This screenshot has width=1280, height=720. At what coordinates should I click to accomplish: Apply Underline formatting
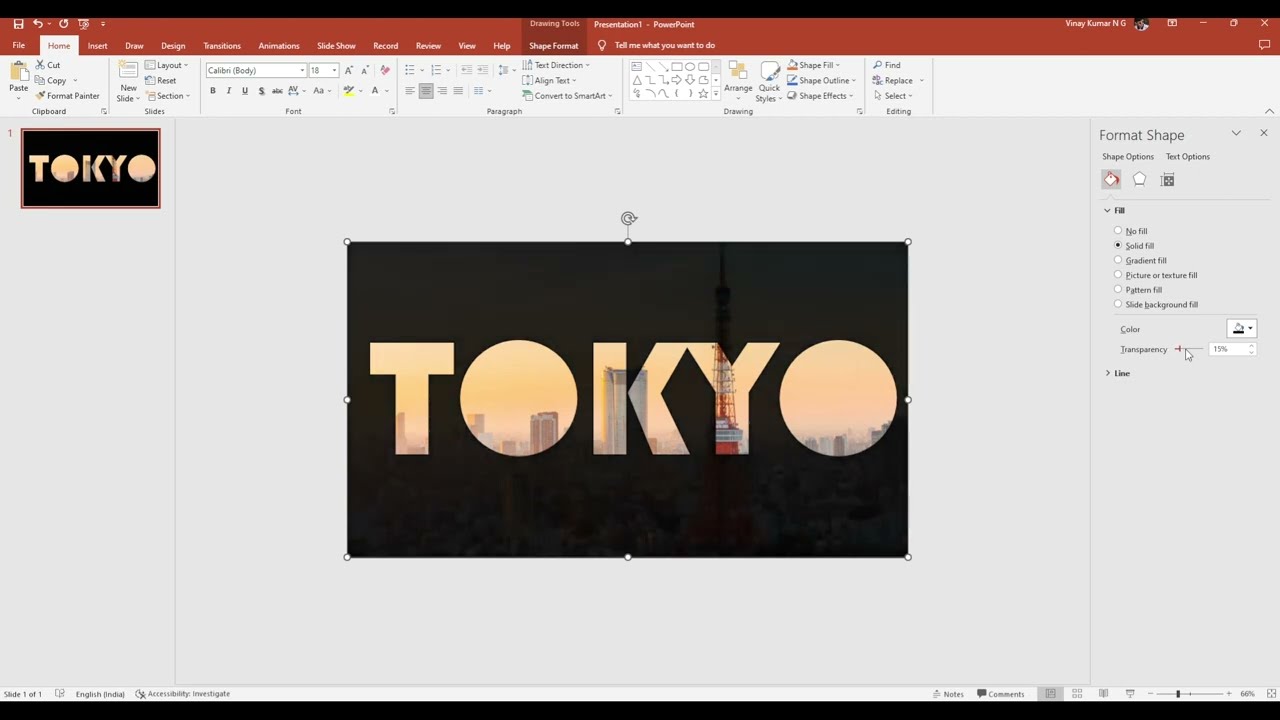(x=244, y=91)
